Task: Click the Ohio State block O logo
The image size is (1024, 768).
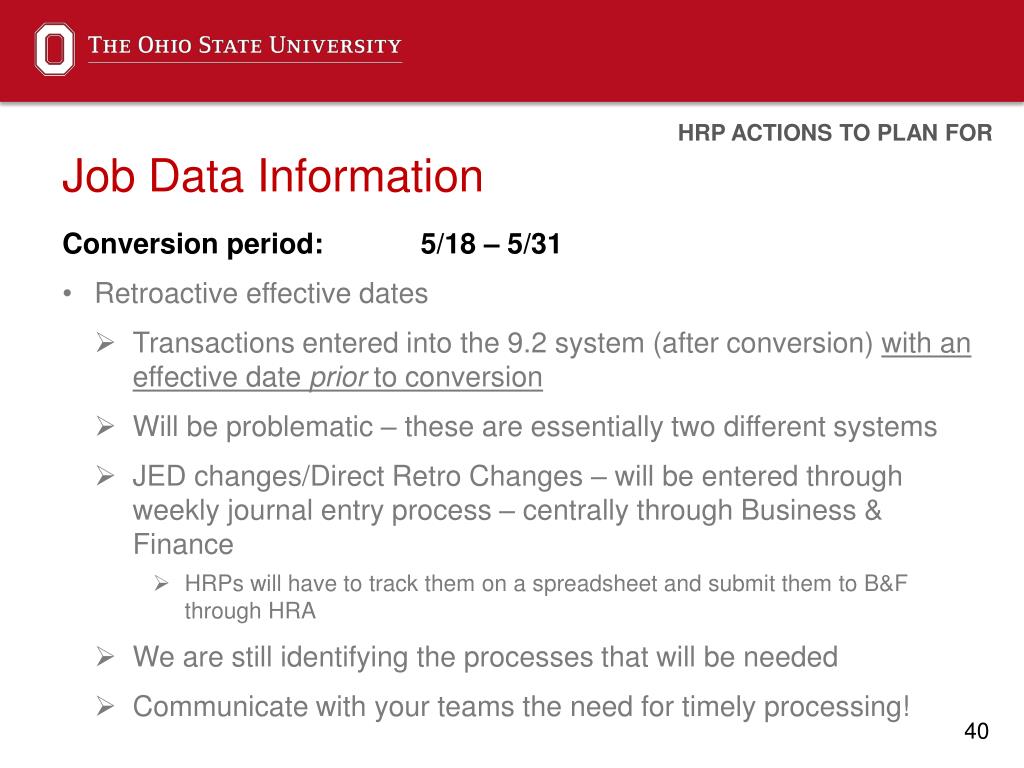Action: point(54,49)
